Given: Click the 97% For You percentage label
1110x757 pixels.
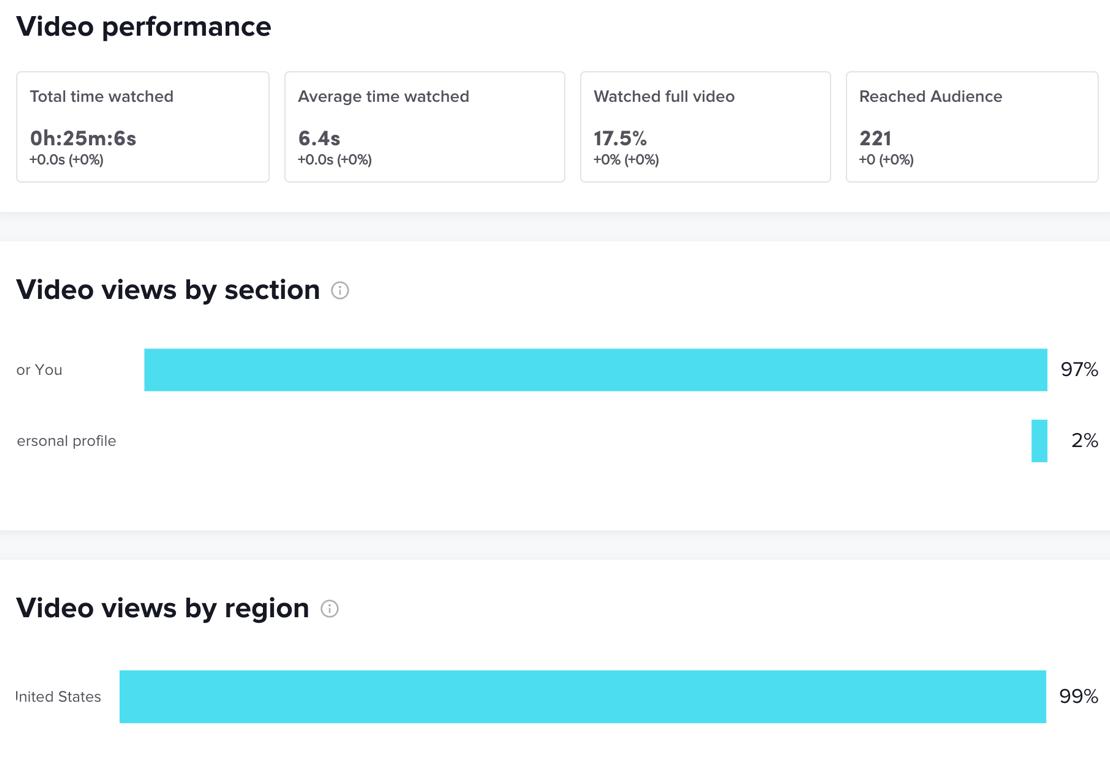Looking at the screenshot, I should point(1079,370).
